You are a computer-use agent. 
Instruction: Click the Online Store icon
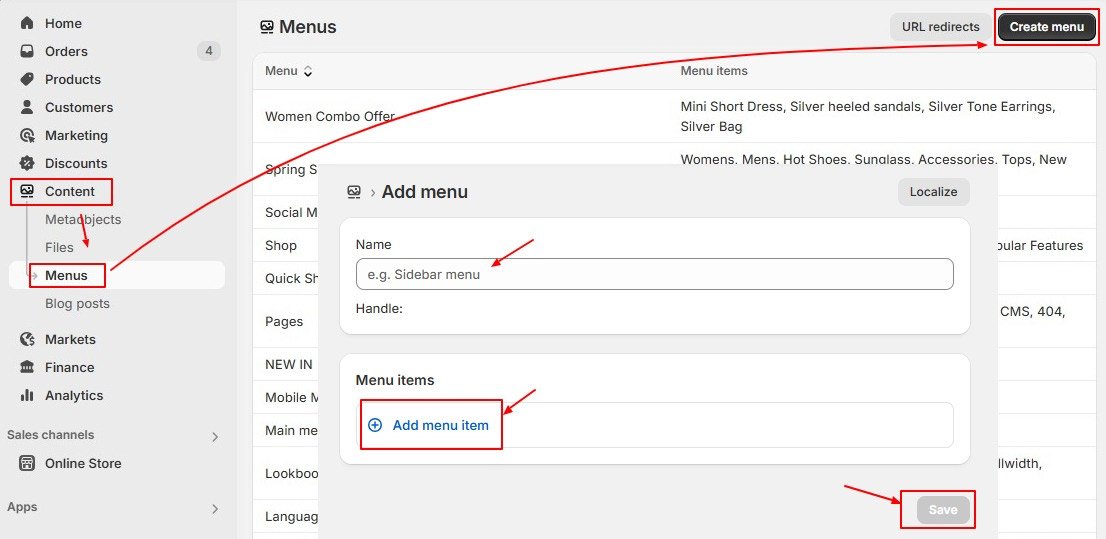coord(27,463)
